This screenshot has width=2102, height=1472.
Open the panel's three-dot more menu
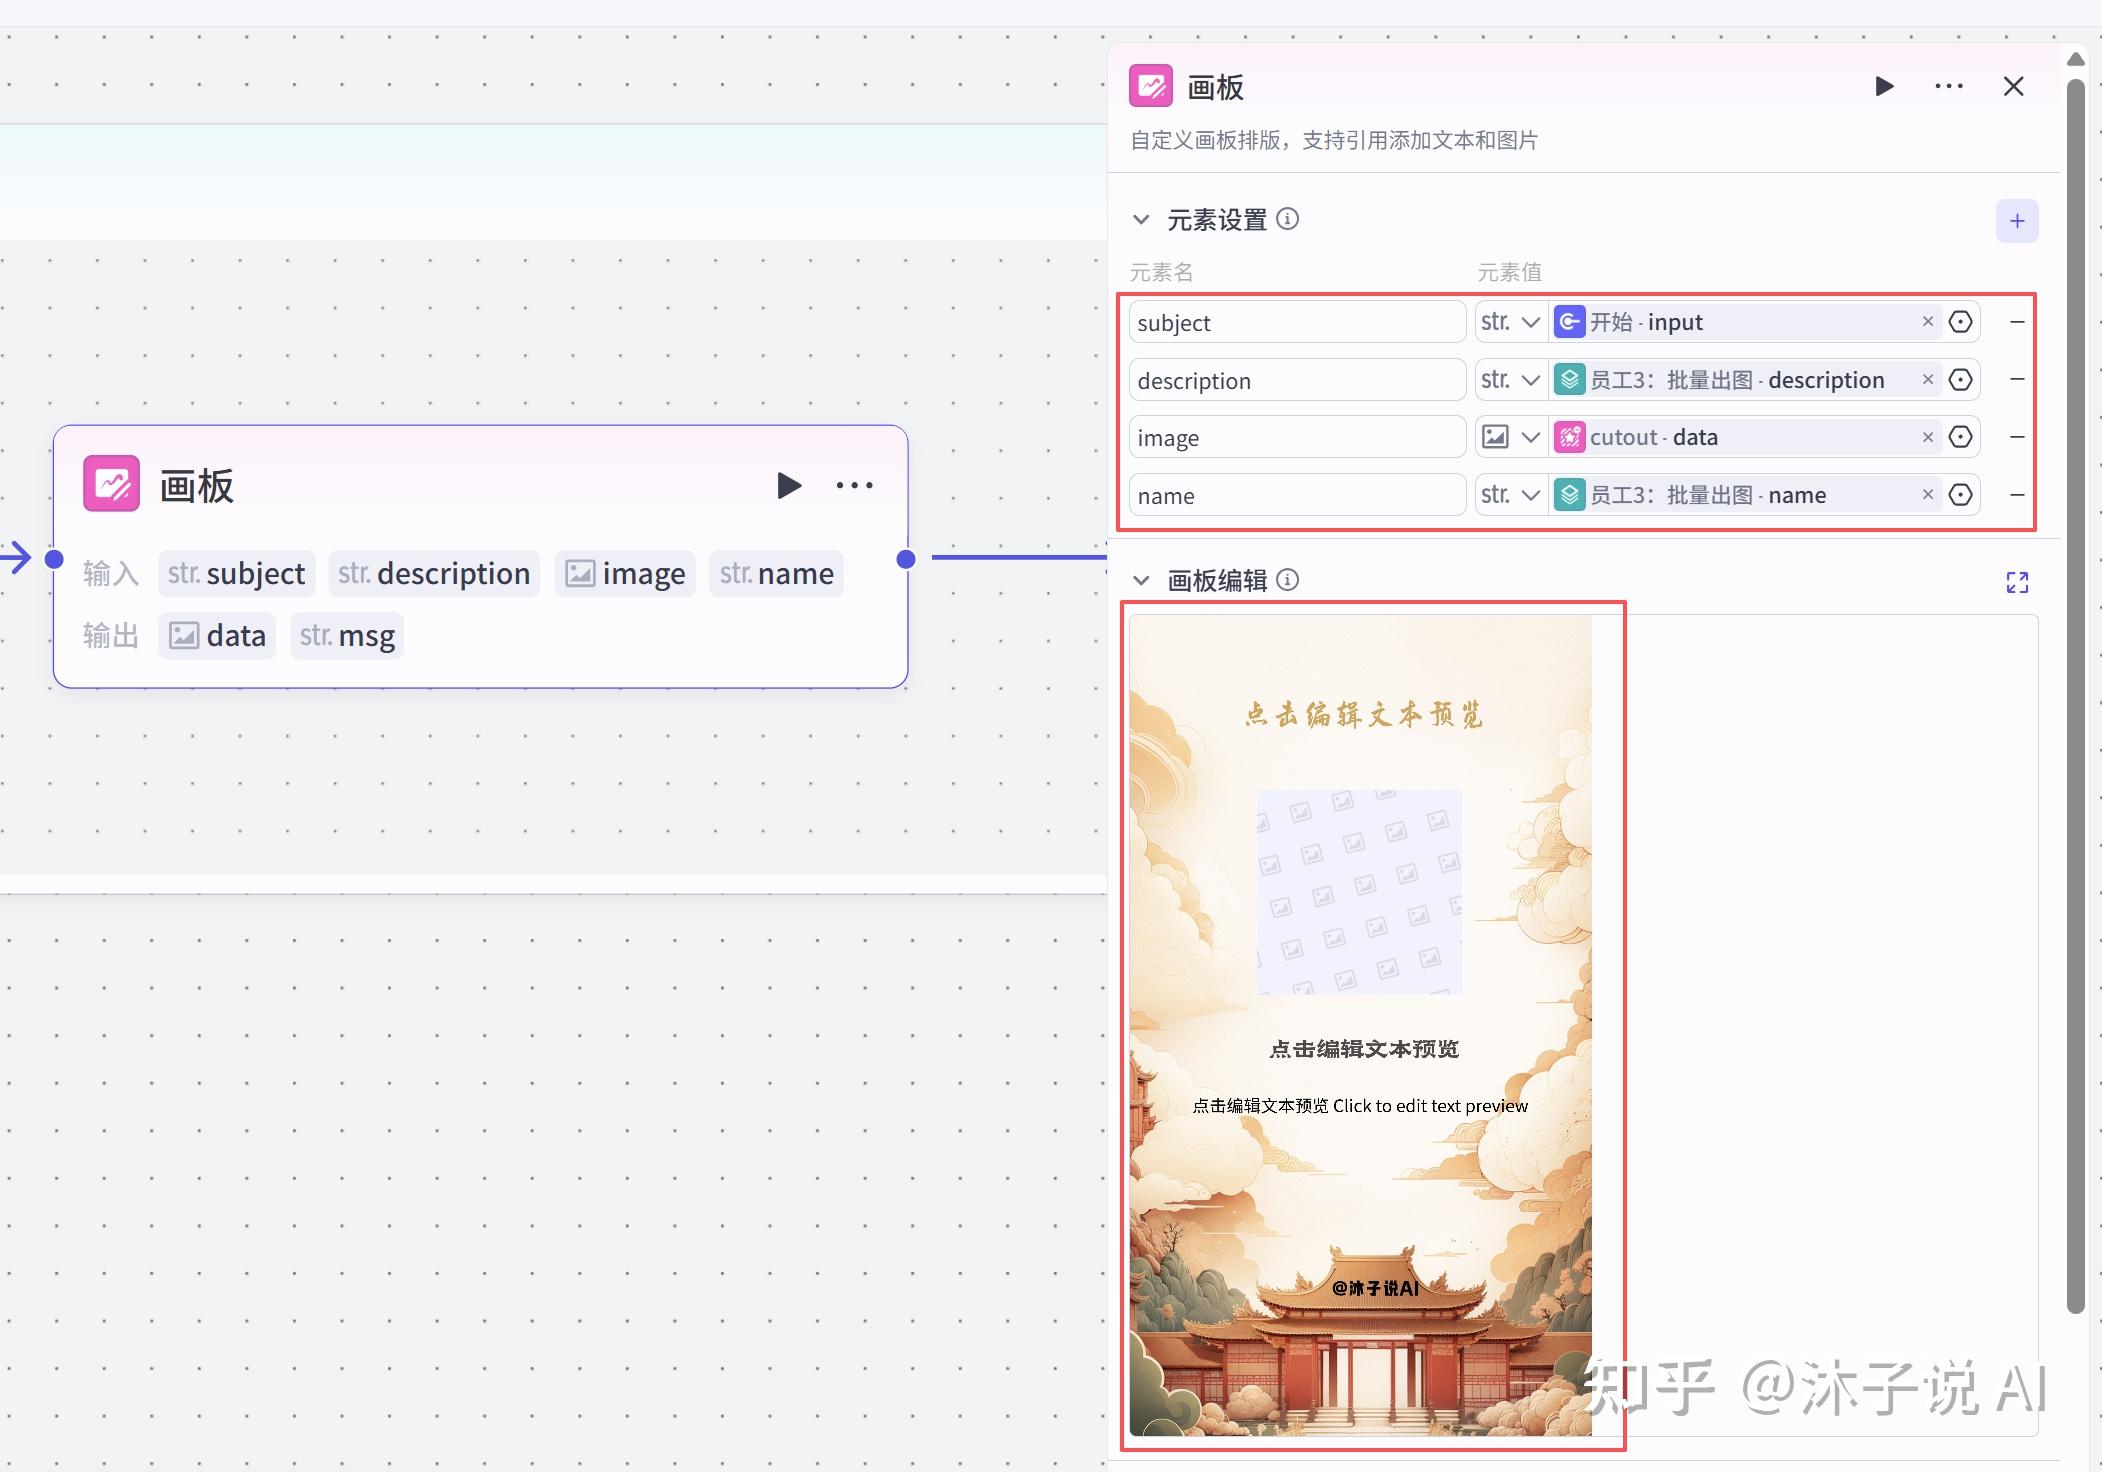pos(1948,87)
